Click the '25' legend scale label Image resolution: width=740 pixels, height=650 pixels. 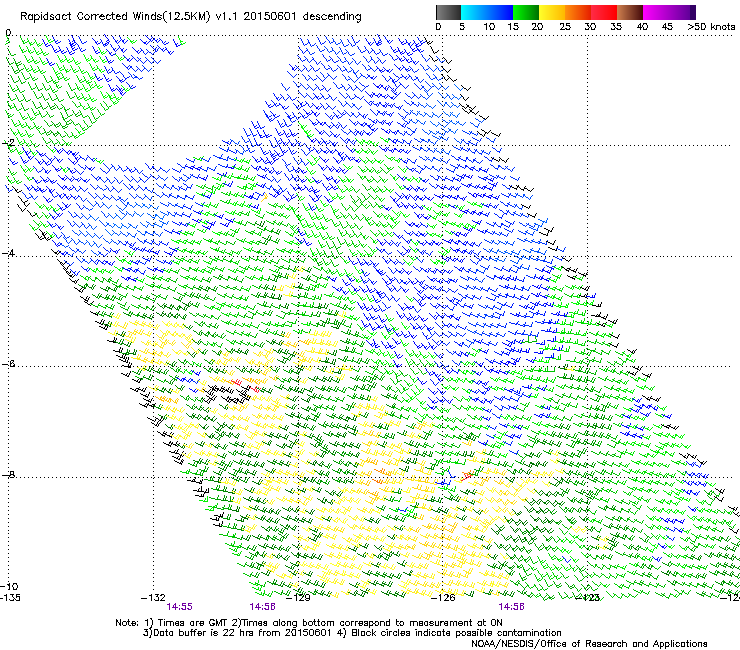point(565,27)
